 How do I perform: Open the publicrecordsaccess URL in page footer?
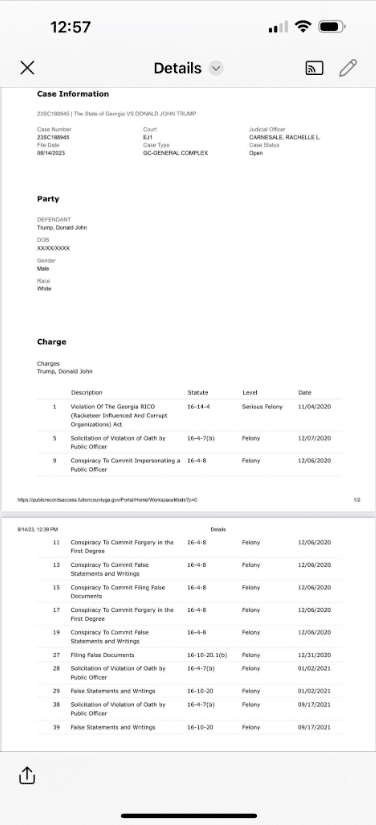107,499
